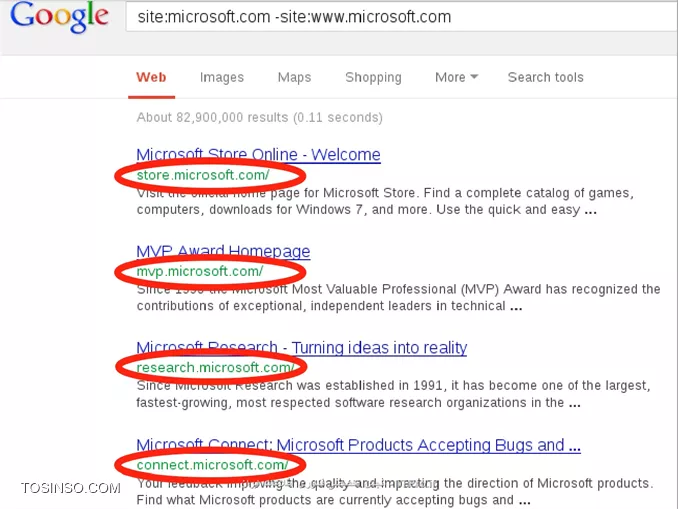Image resolution: width=678 pixels, height=509 pixels.
Task: Open the Shopping tab
Action: [x=373, y=77]
